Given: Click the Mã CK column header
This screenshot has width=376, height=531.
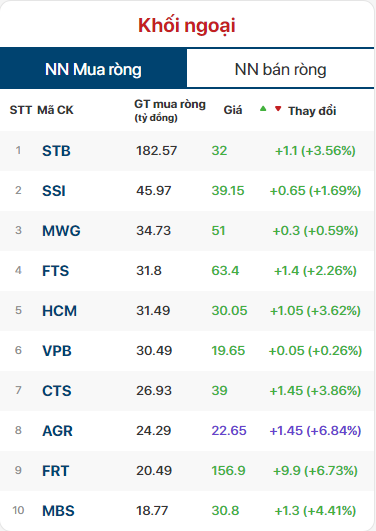Looking at the screenshot, I should (55, 110).
